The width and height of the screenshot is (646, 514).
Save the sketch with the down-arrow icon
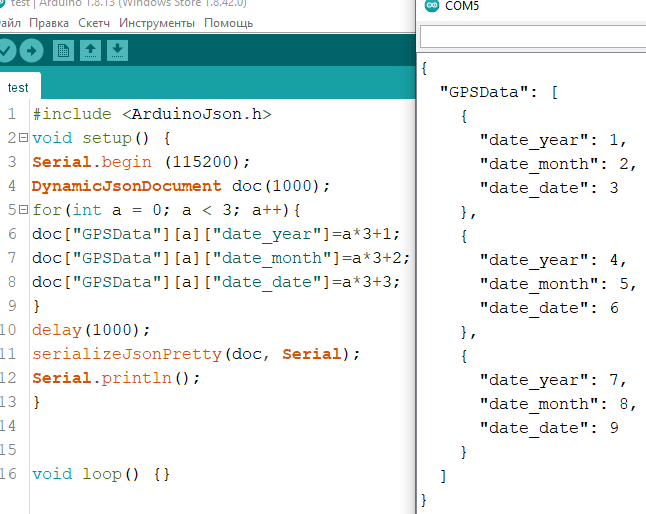click(117, 51)
